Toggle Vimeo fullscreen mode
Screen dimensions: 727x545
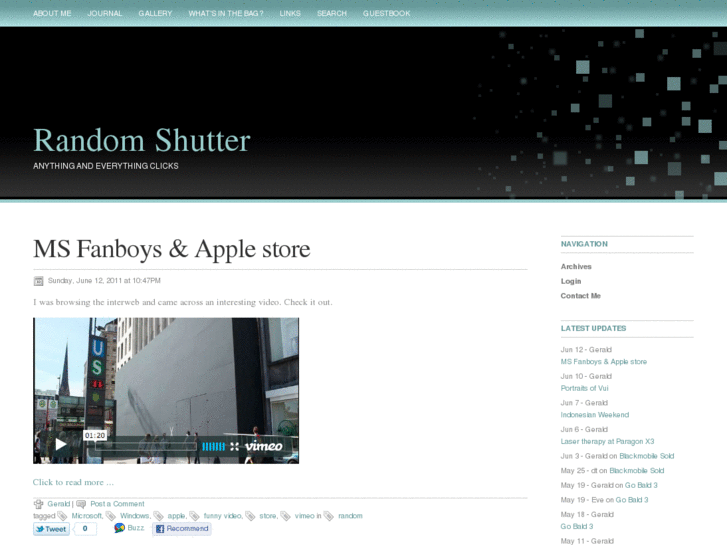(235, 446)
